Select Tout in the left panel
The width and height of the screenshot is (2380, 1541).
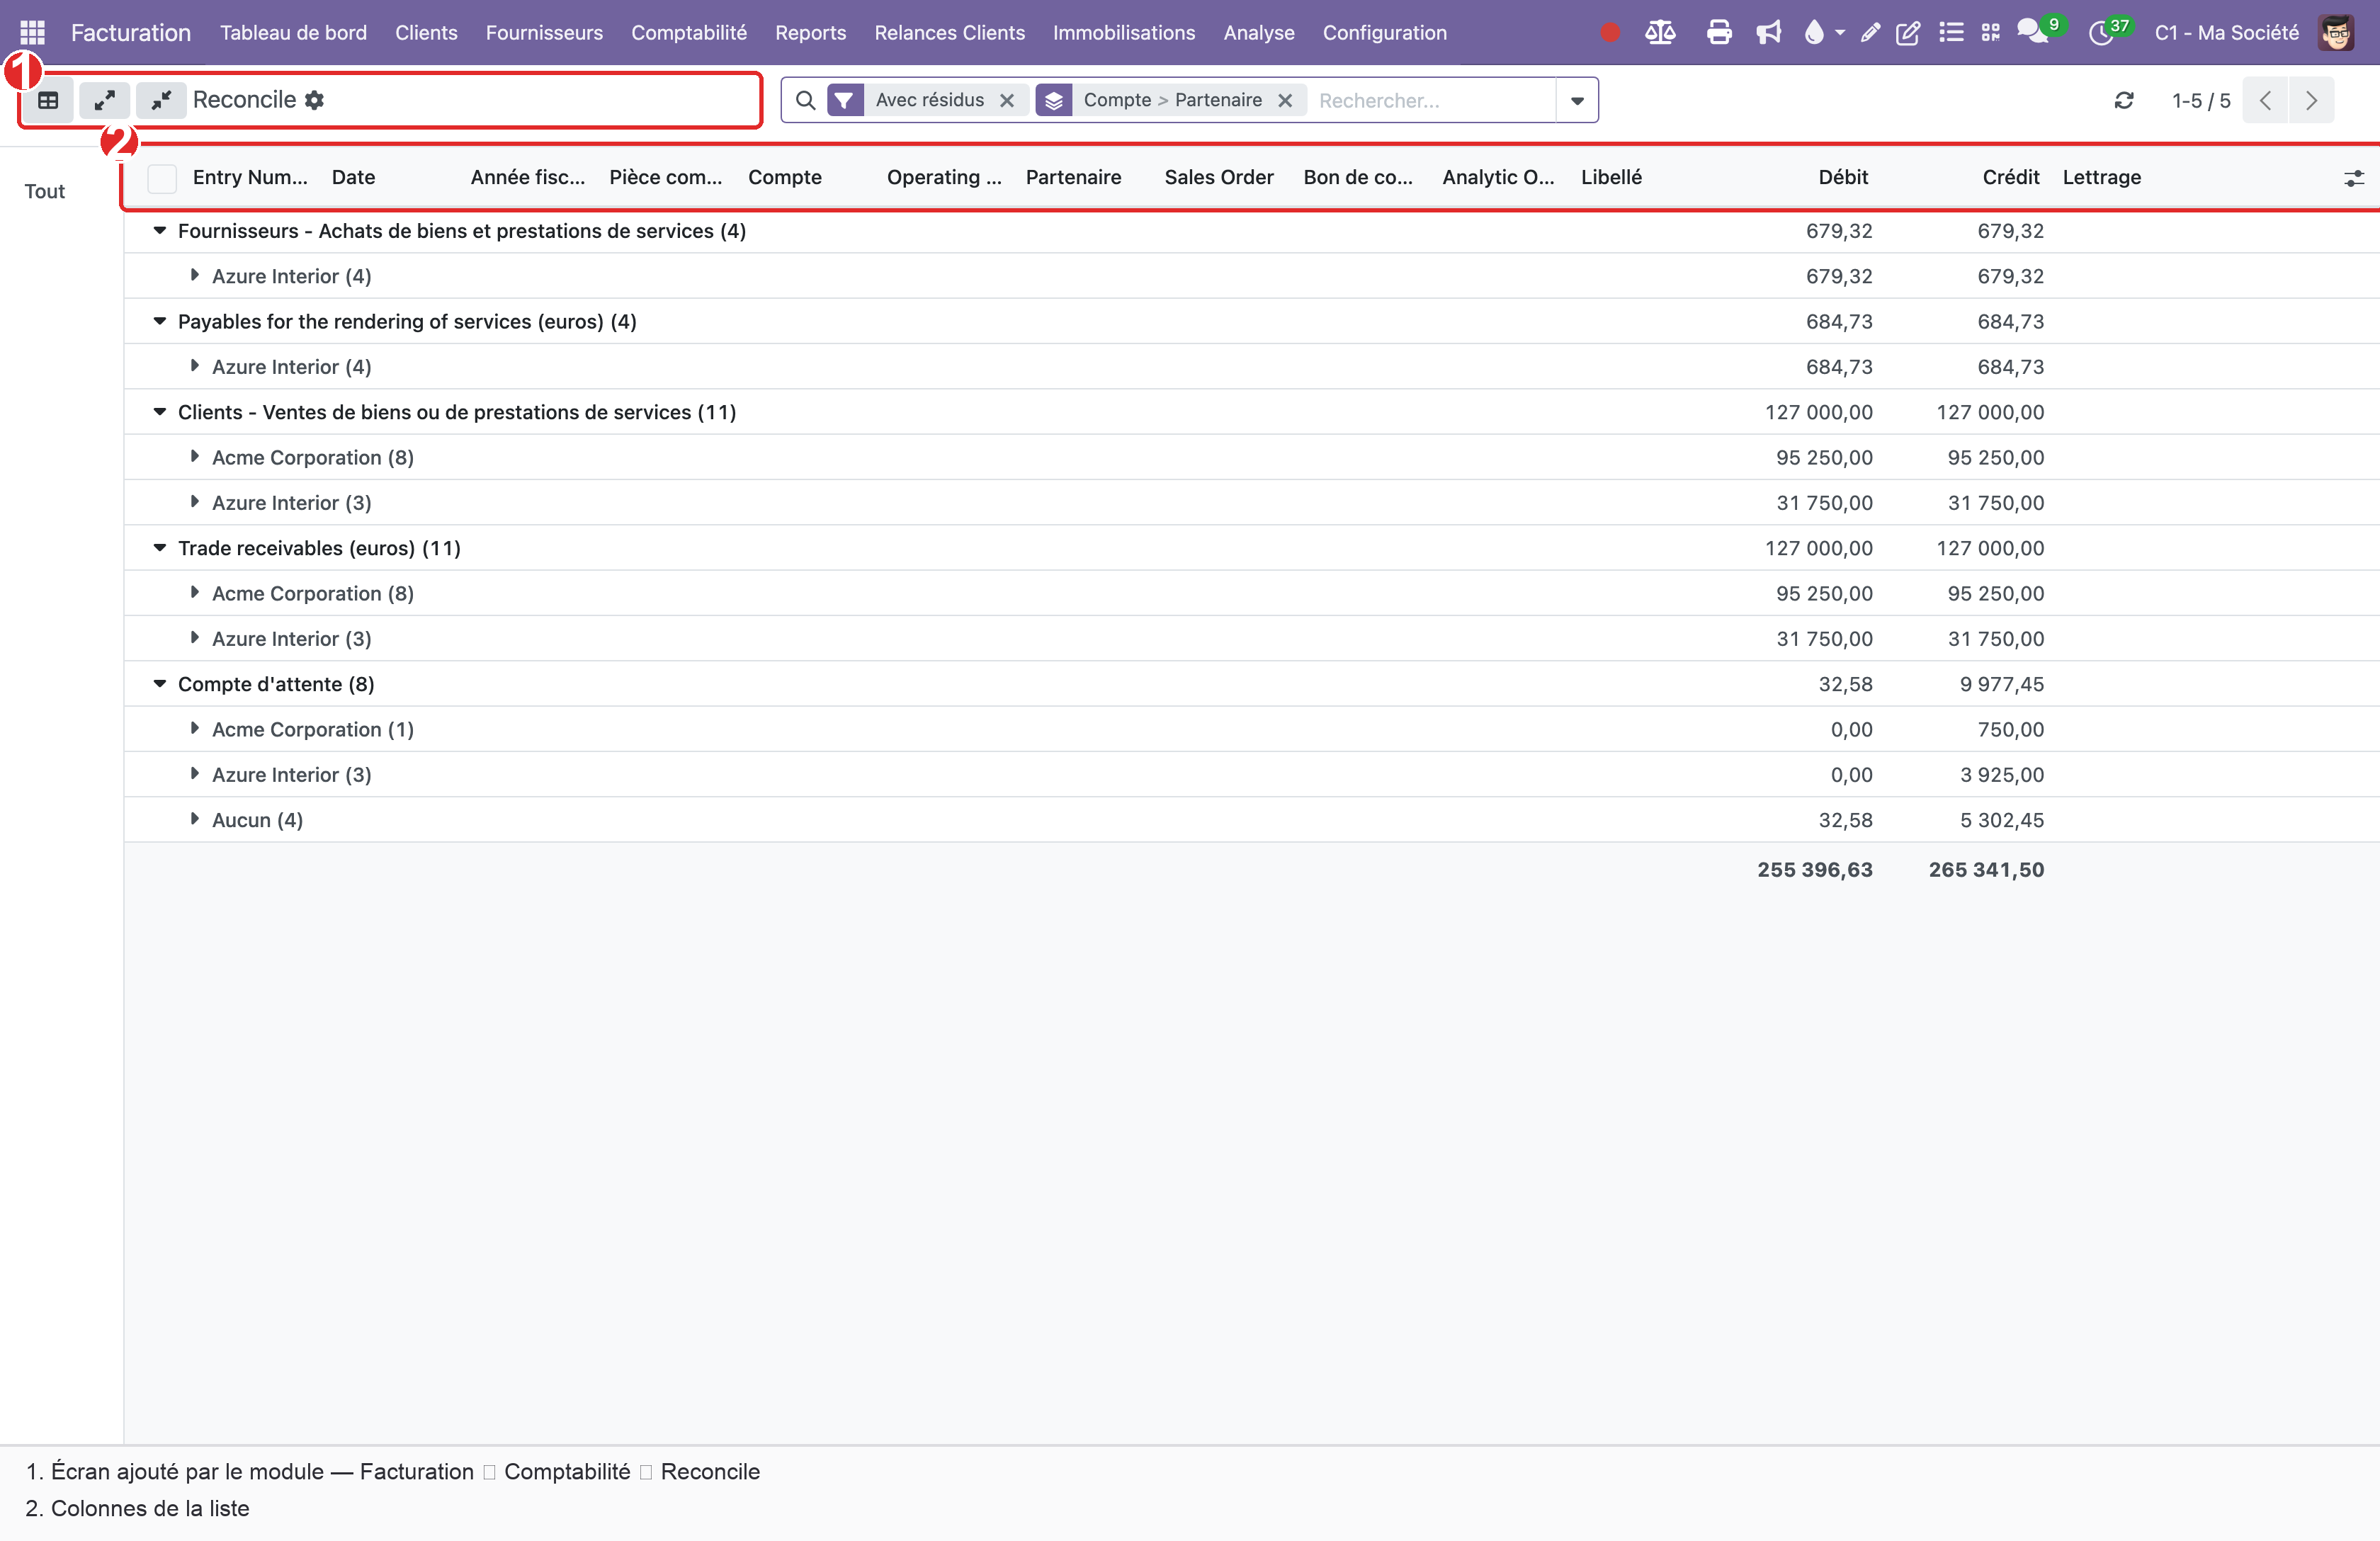click(x=45, y=191)
